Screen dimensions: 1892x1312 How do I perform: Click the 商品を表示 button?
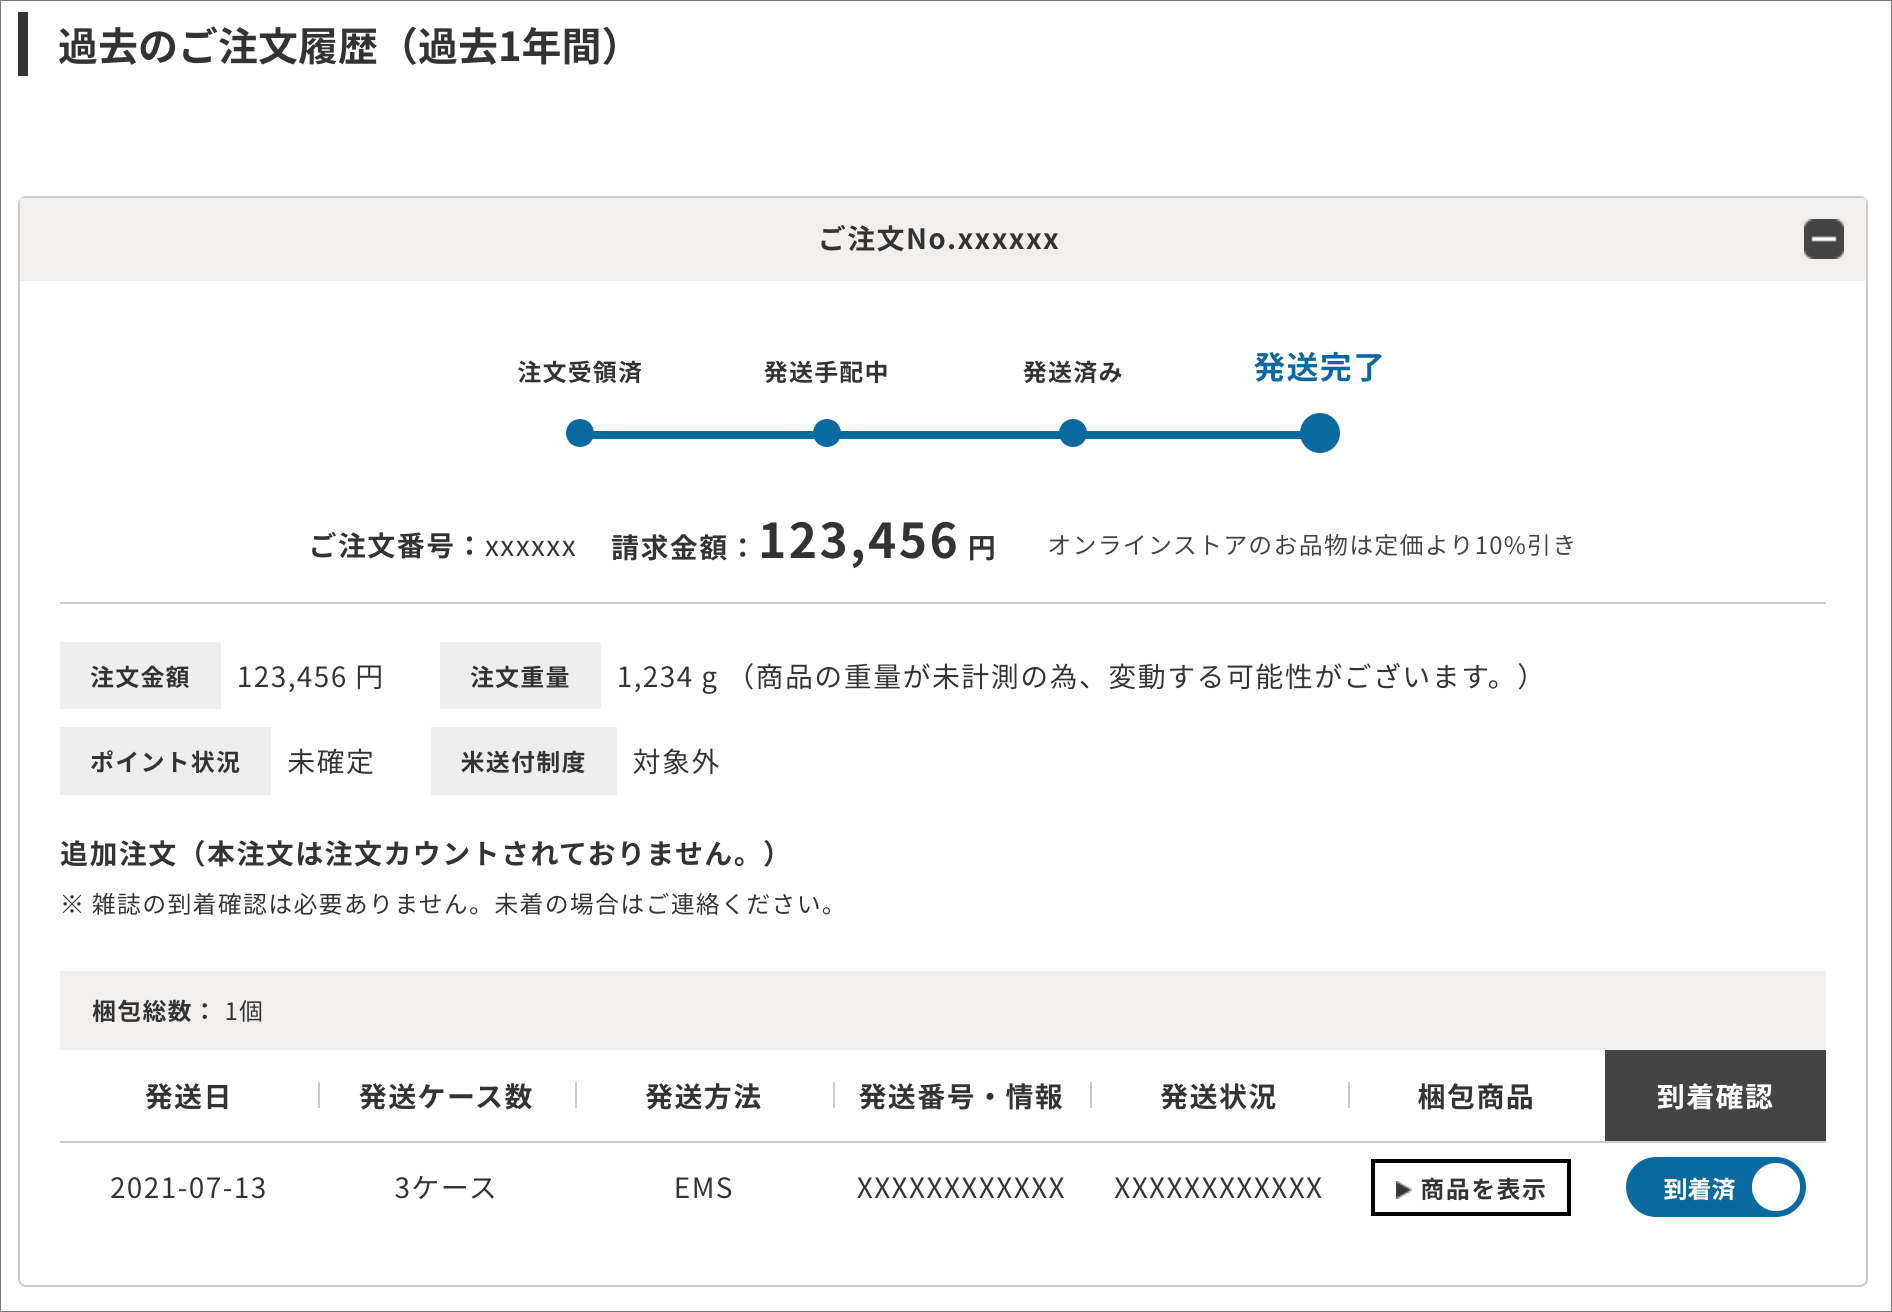[x=1470, y=1188]
